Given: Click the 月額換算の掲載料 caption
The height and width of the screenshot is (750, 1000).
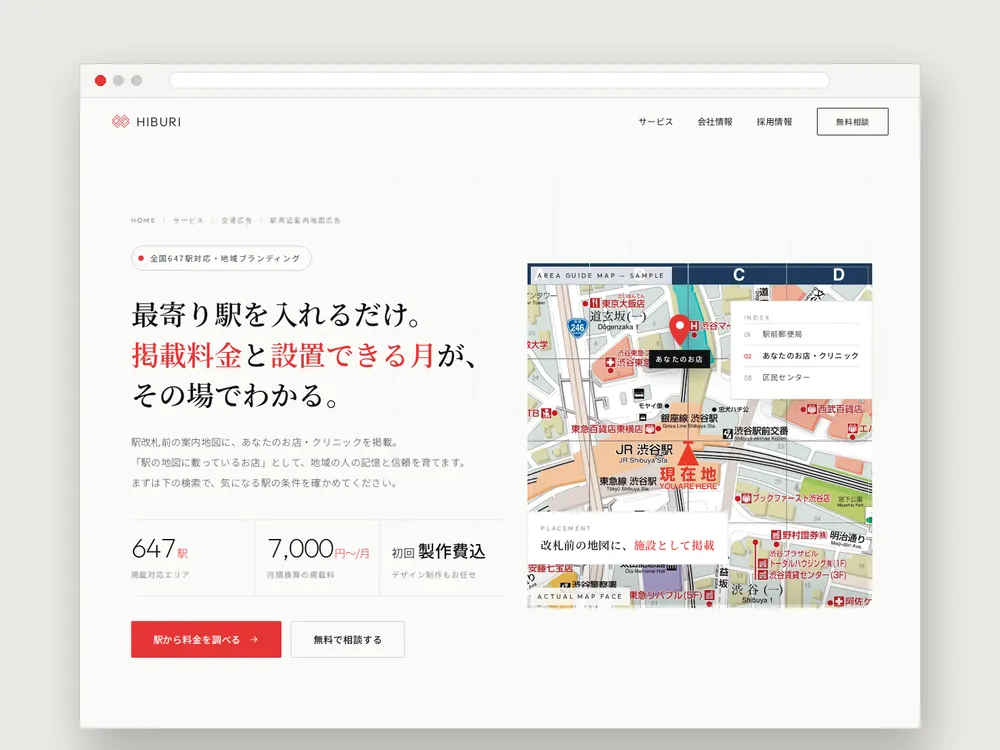Looking at the screenshot, I should pyautogui.click(x=300, y=575).
